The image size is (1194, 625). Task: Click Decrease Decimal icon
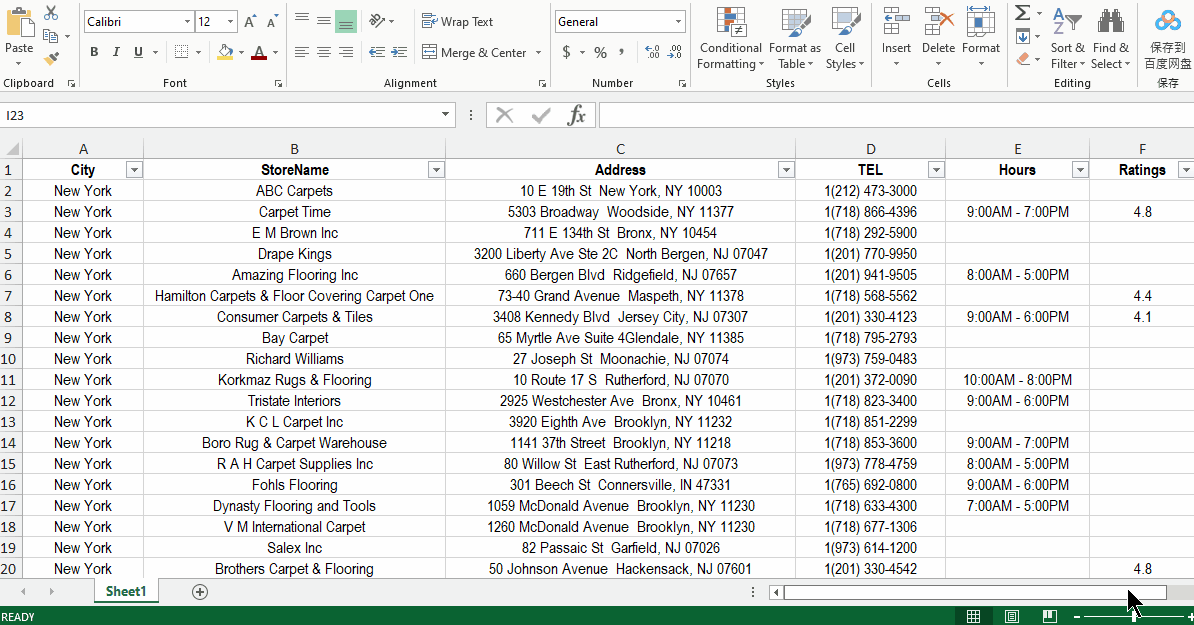[675, 52]
